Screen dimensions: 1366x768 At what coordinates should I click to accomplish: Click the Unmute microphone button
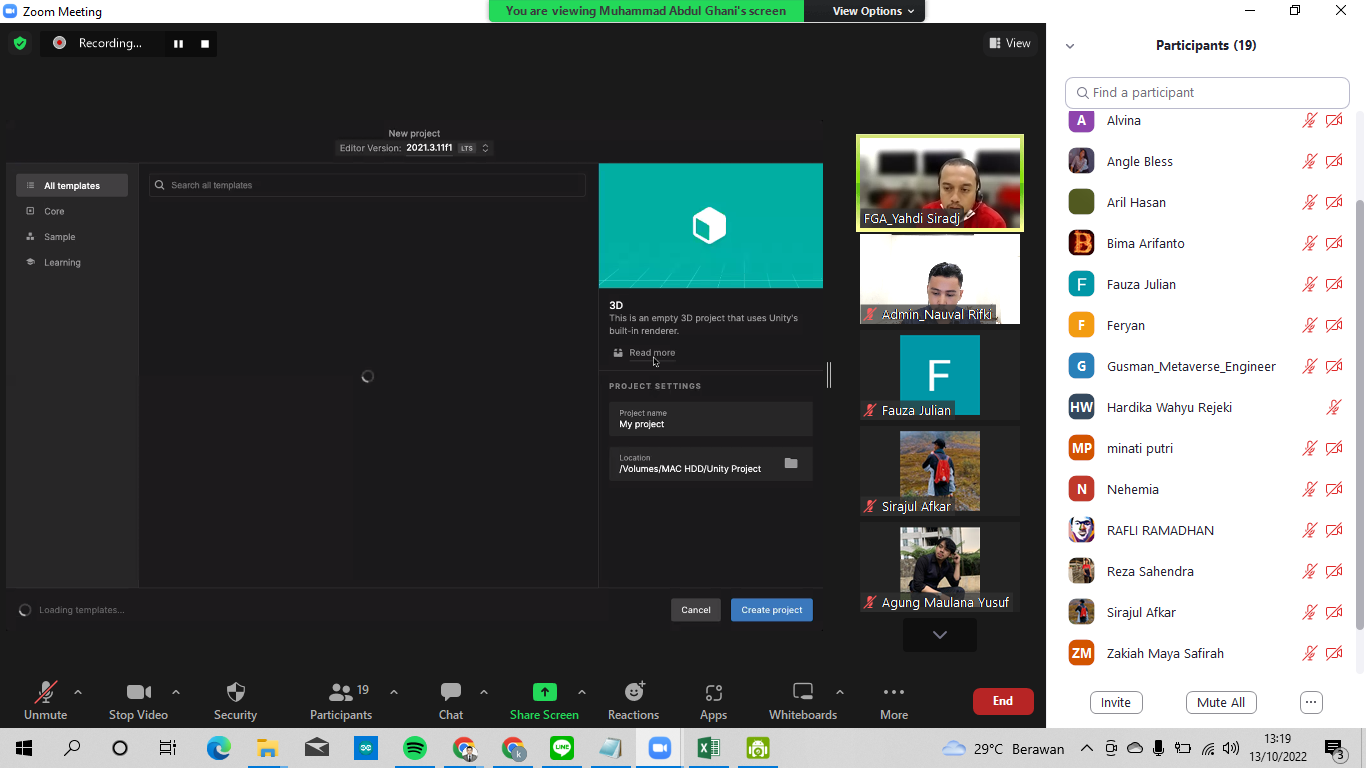tap(46, 693)
